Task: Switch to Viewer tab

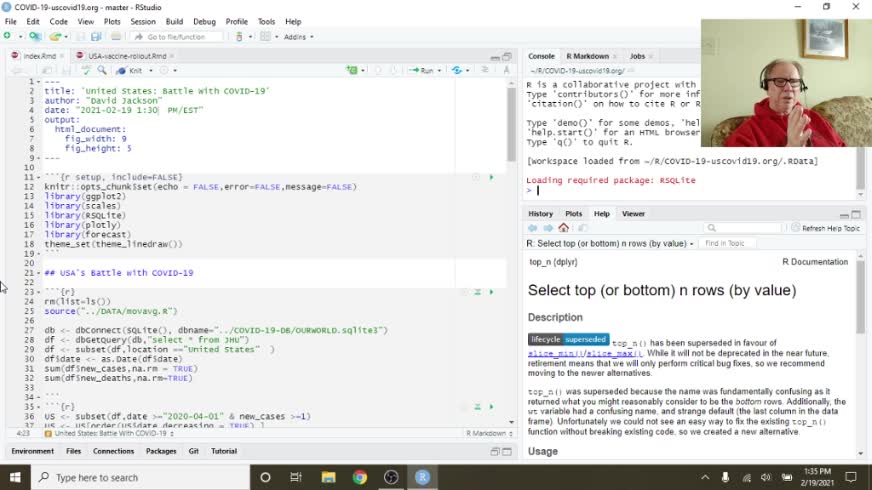Action: click(x=633, y=214)
